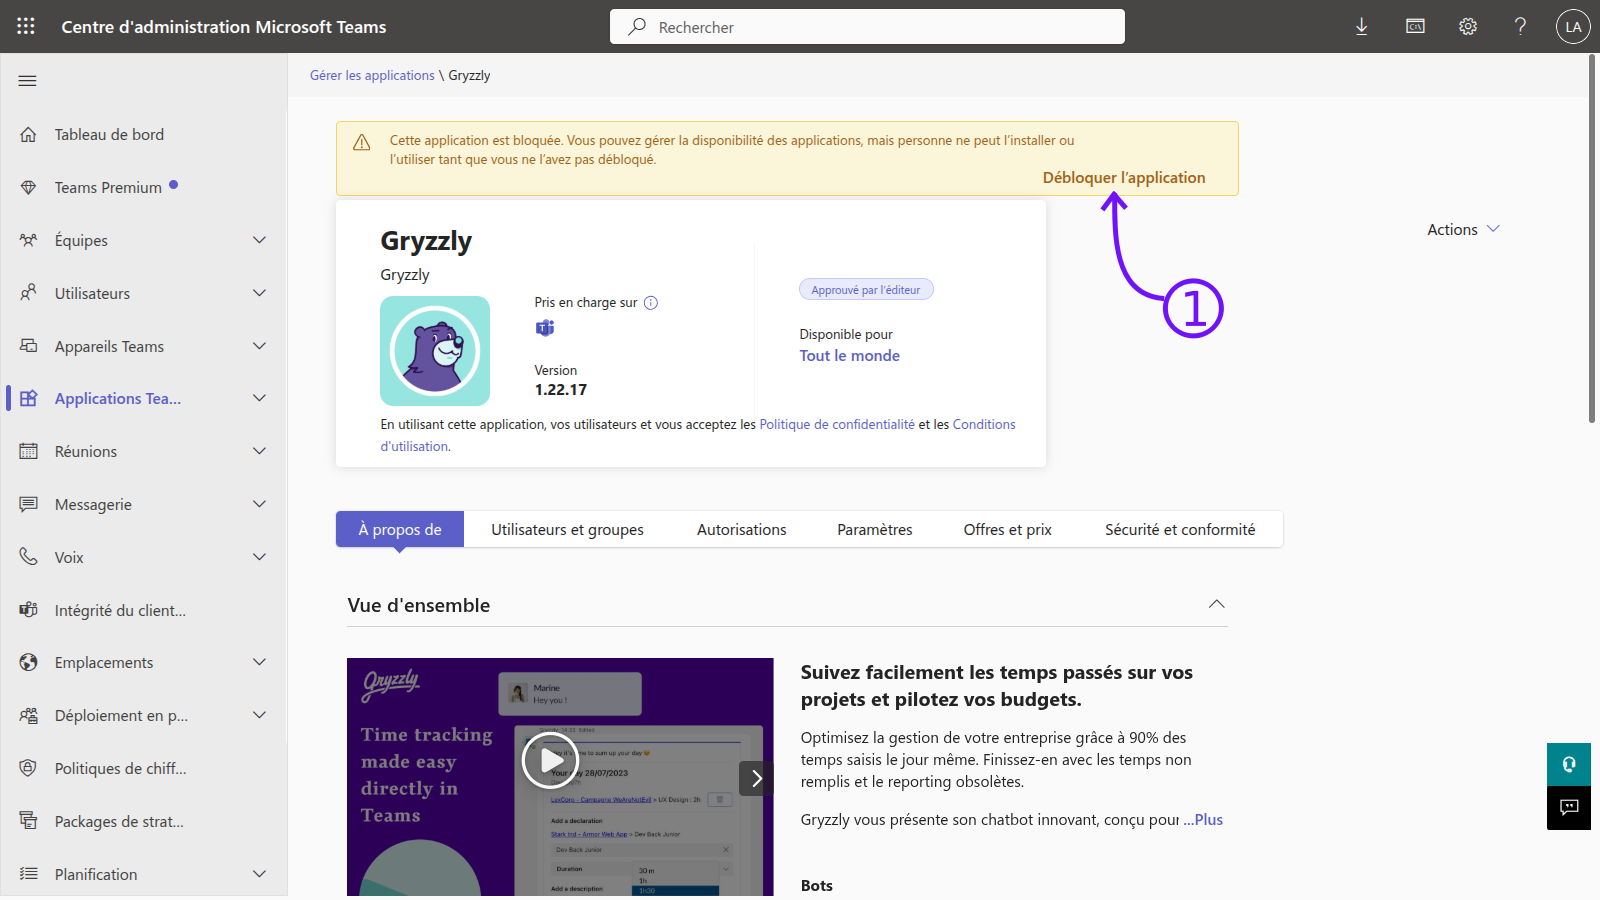Go to next carousel image arrow

tap(756, 778)
